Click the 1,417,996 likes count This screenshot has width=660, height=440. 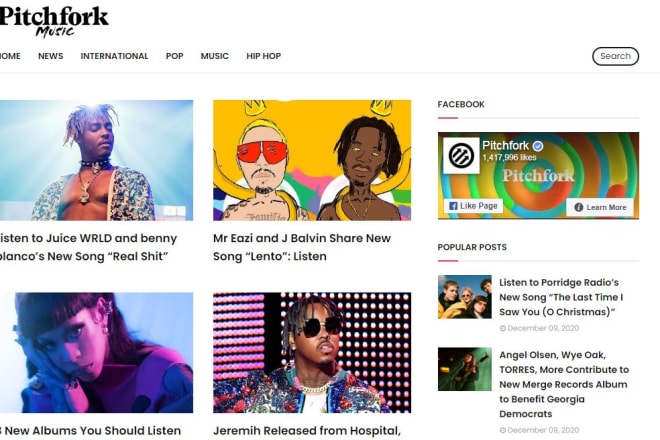pos(509,157)
